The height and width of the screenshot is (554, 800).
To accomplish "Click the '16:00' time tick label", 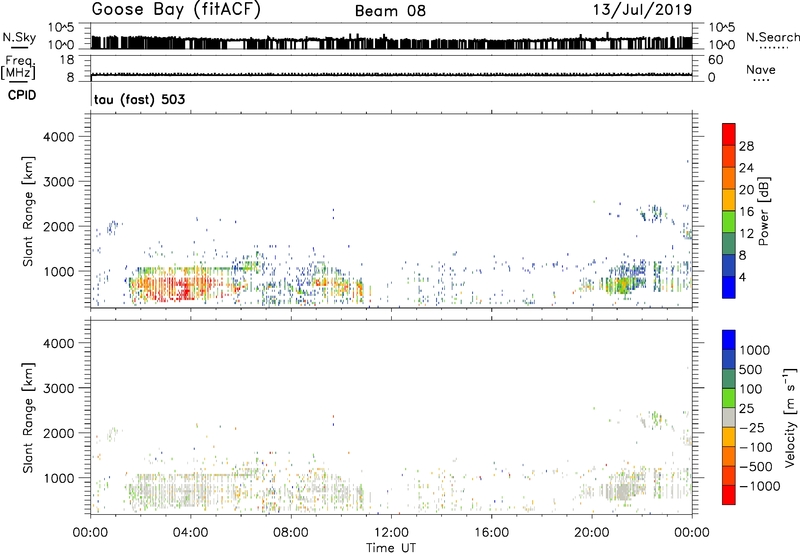I will click(491, 533).
